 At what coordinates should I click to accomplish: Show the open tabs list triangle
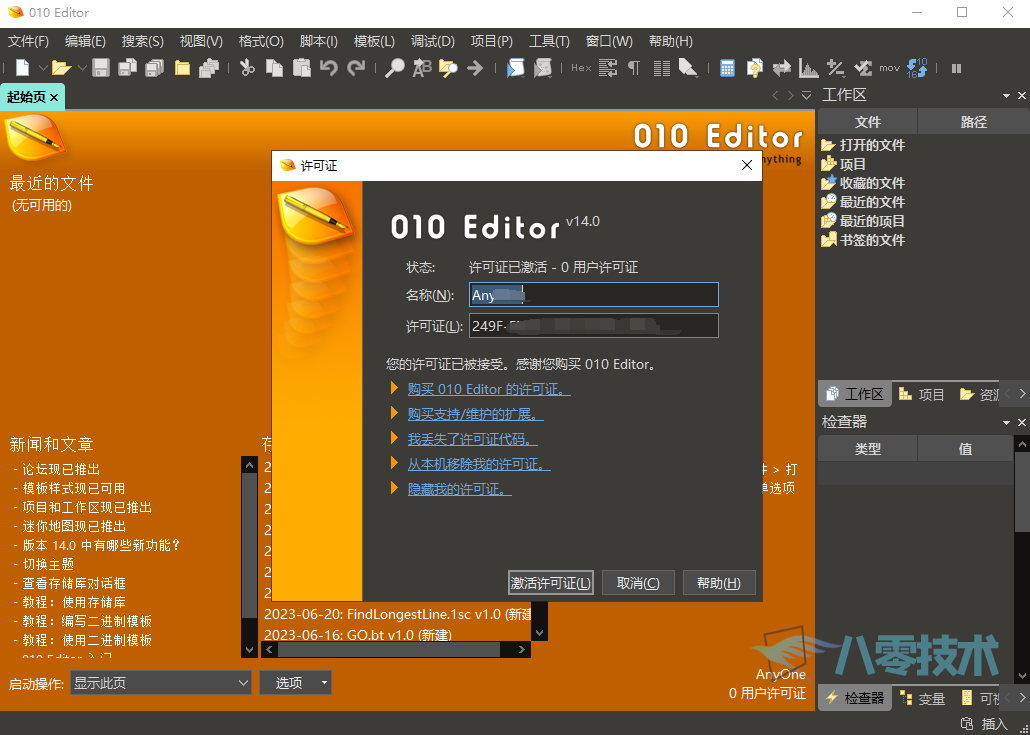coord(807,96)
